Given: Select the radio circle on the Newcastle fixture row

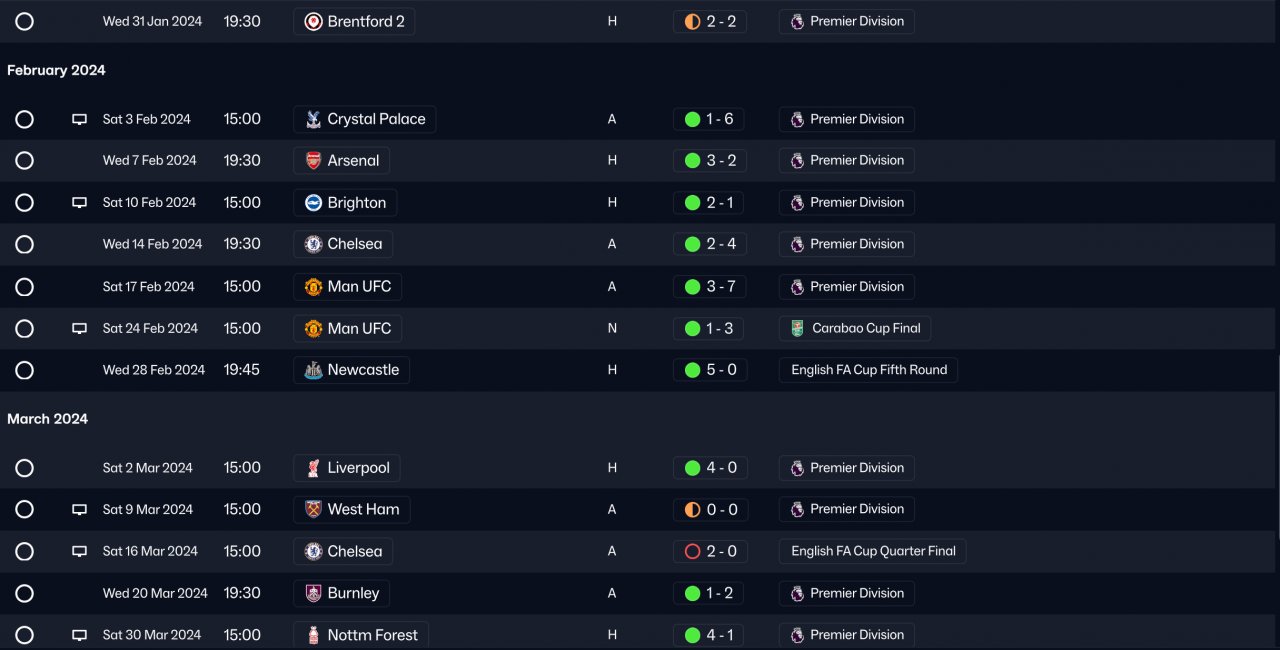Looking at the screenshot, I should [x=25, y=370].
